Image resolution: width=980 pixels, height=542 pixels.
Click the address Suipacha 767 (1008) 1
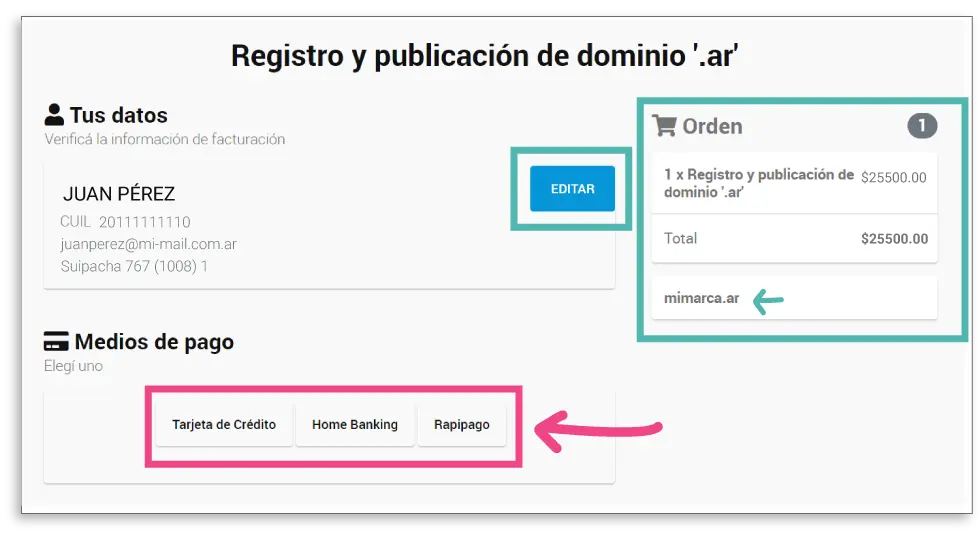134,267
